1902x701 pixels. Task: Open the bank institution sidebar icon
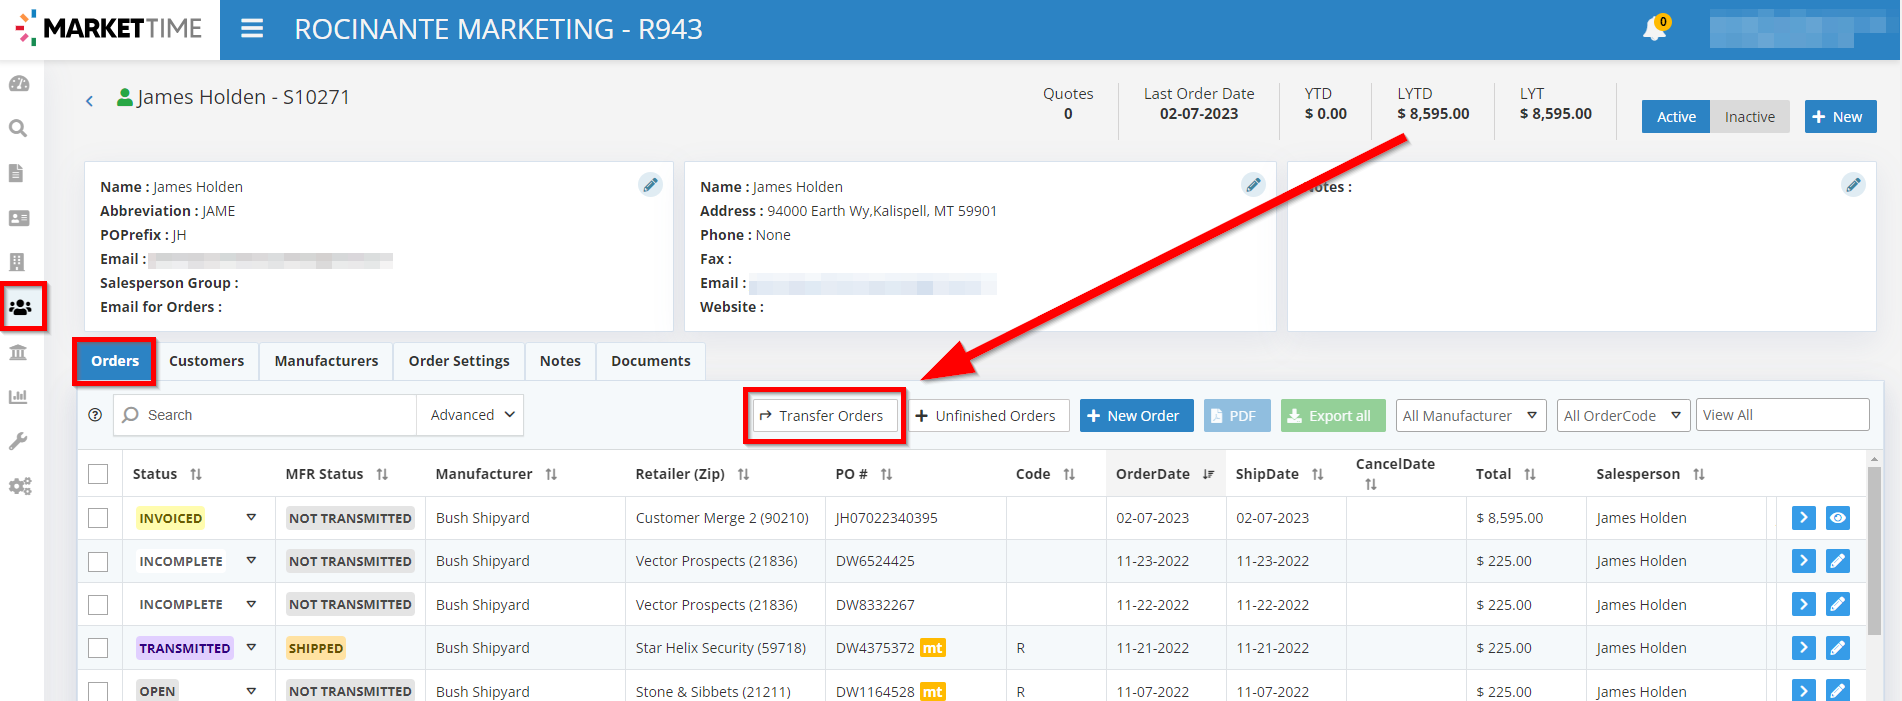coord(18,352)
